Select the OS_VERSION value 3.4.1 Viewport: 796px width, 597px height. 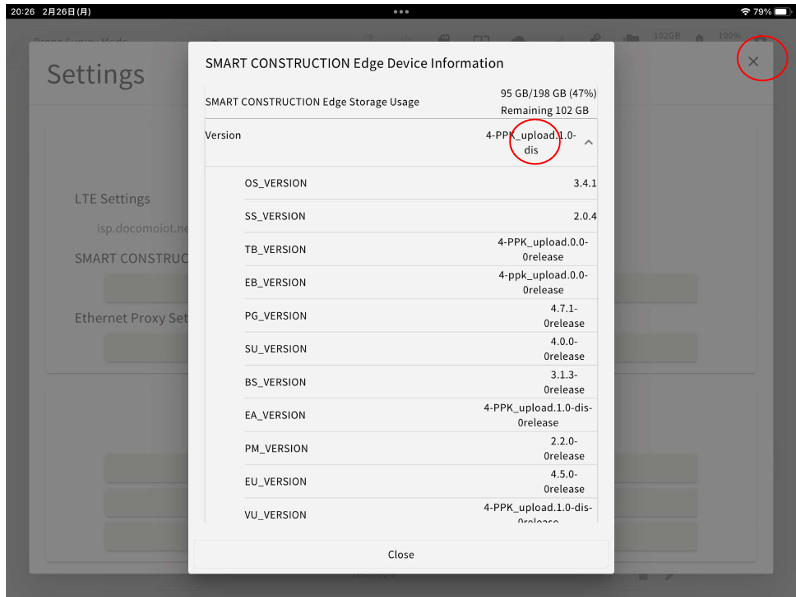pyautogui.click(x=585, y=183)
